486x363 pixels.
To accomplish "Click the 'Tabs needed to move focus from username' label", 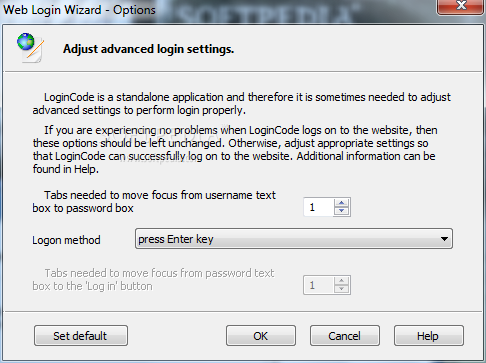I will coord(154,201).
